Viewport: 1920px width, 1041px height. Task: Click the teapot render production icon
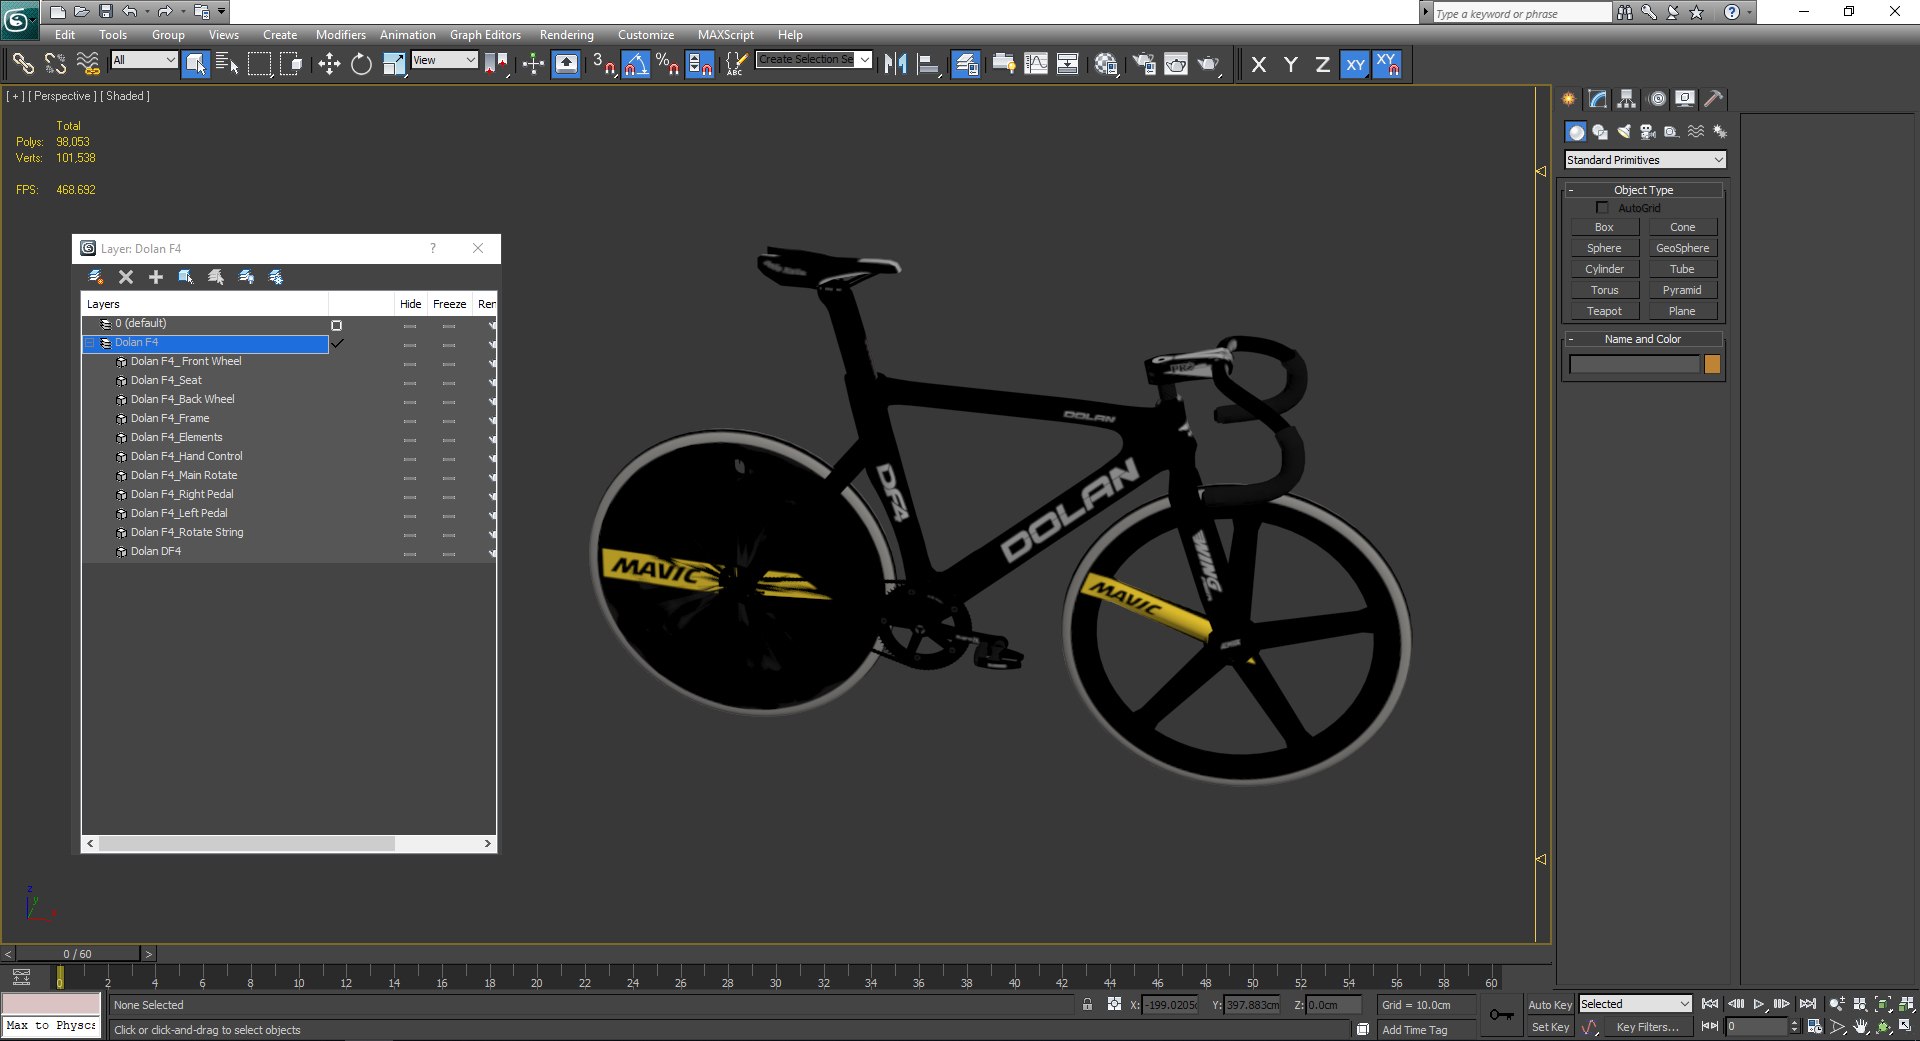[x=1209, y=64]
